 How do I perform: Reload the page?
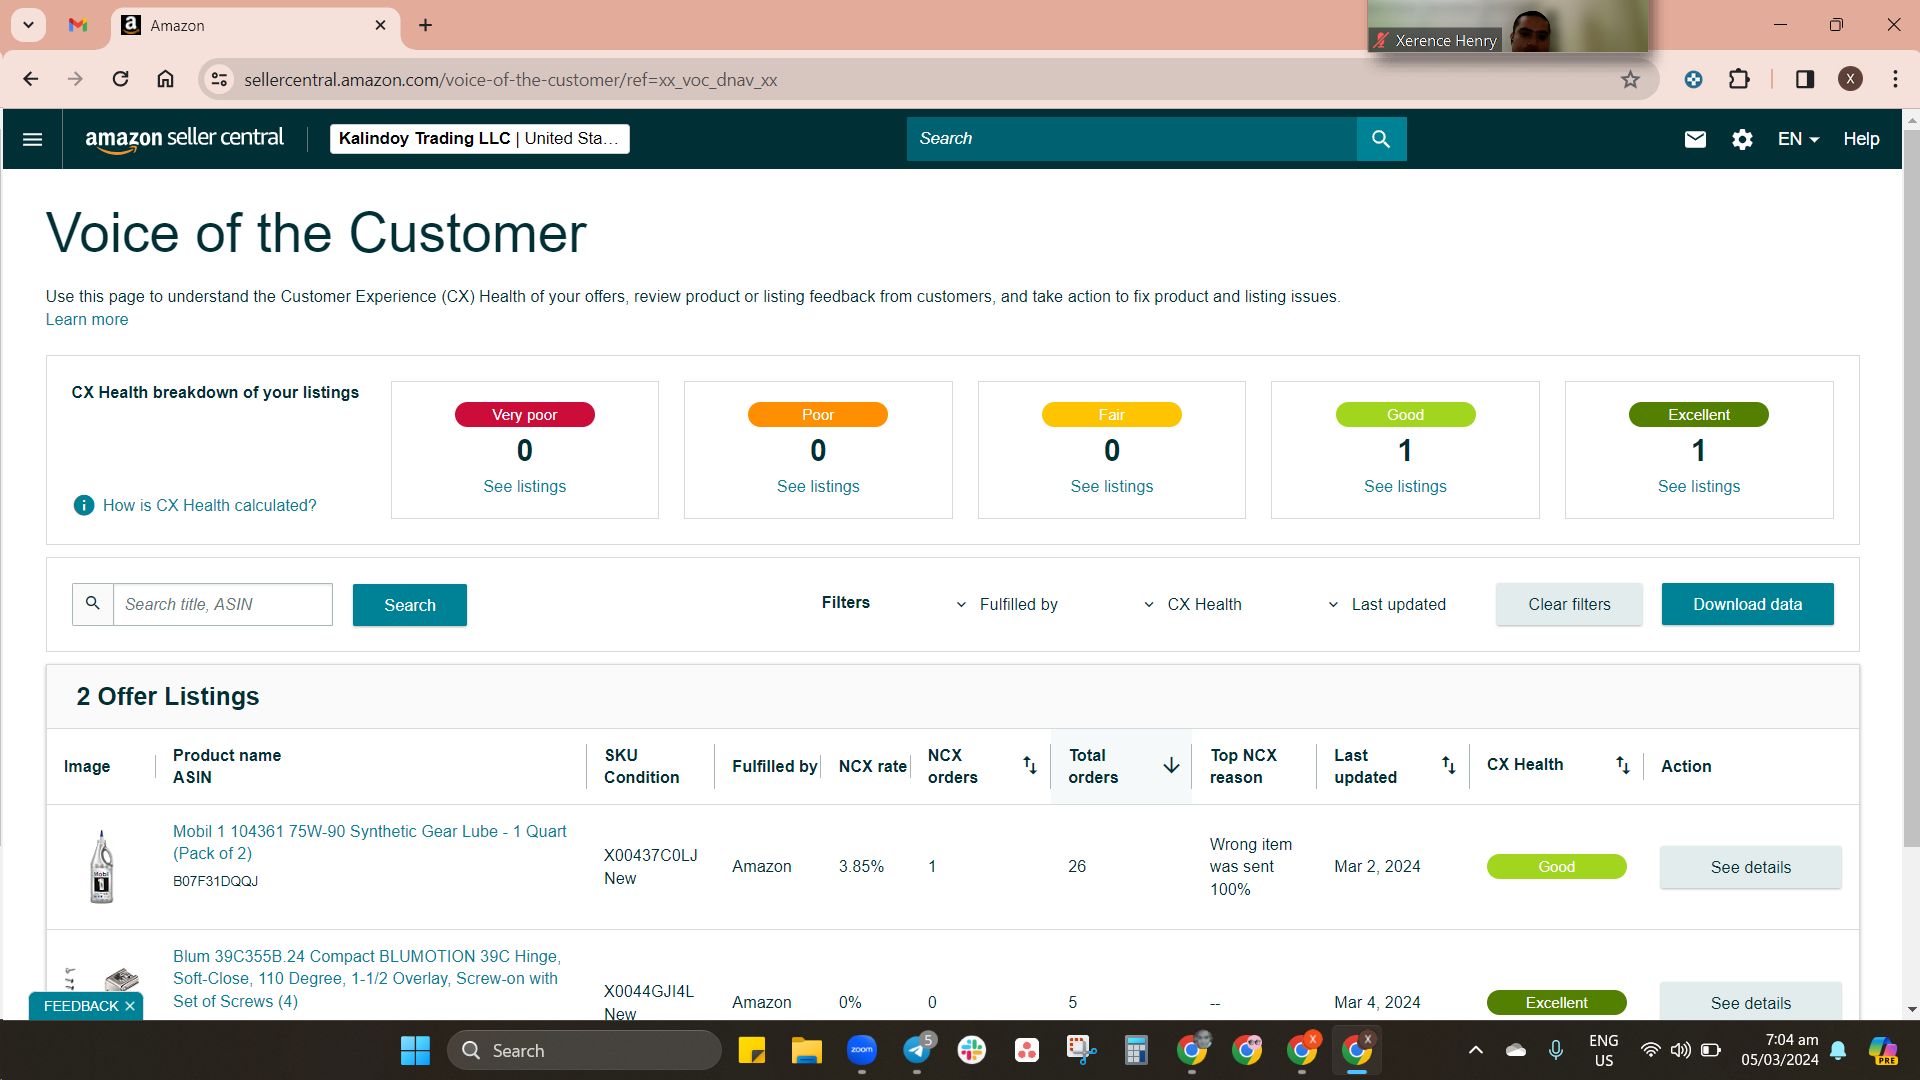pos(120,79)
